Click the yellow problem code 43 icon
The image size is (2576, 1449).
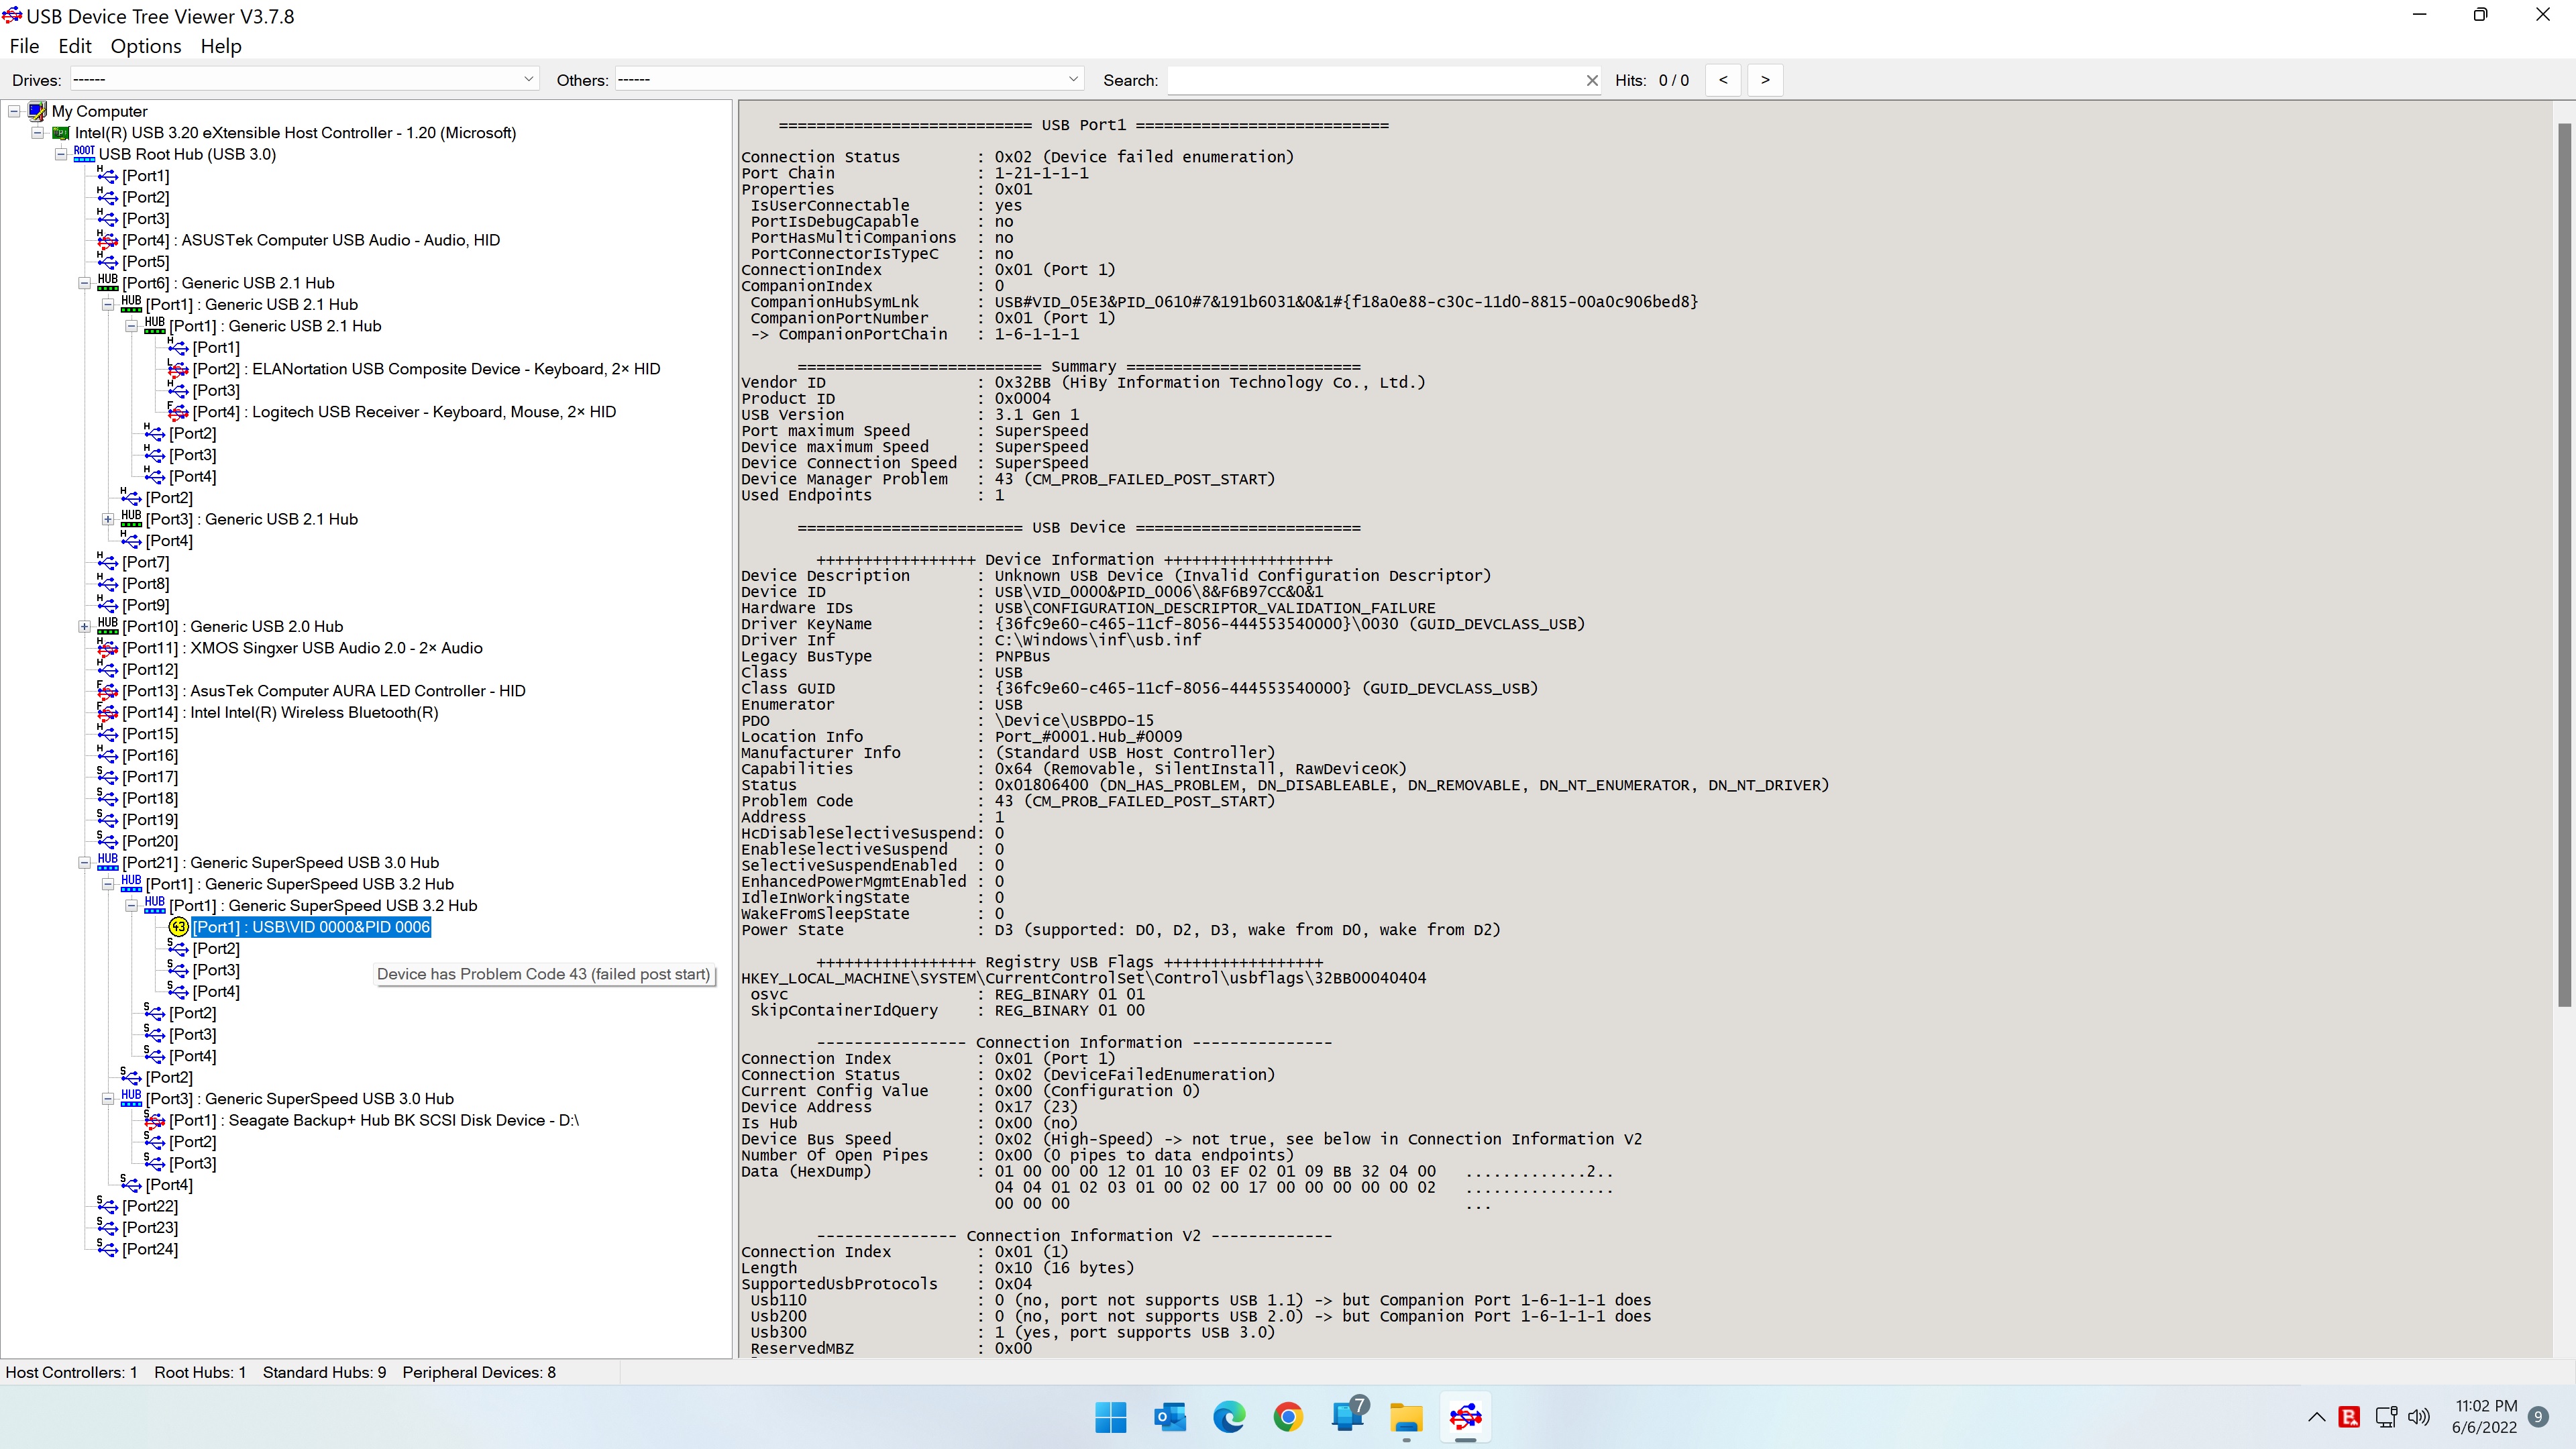coord(179,927)
